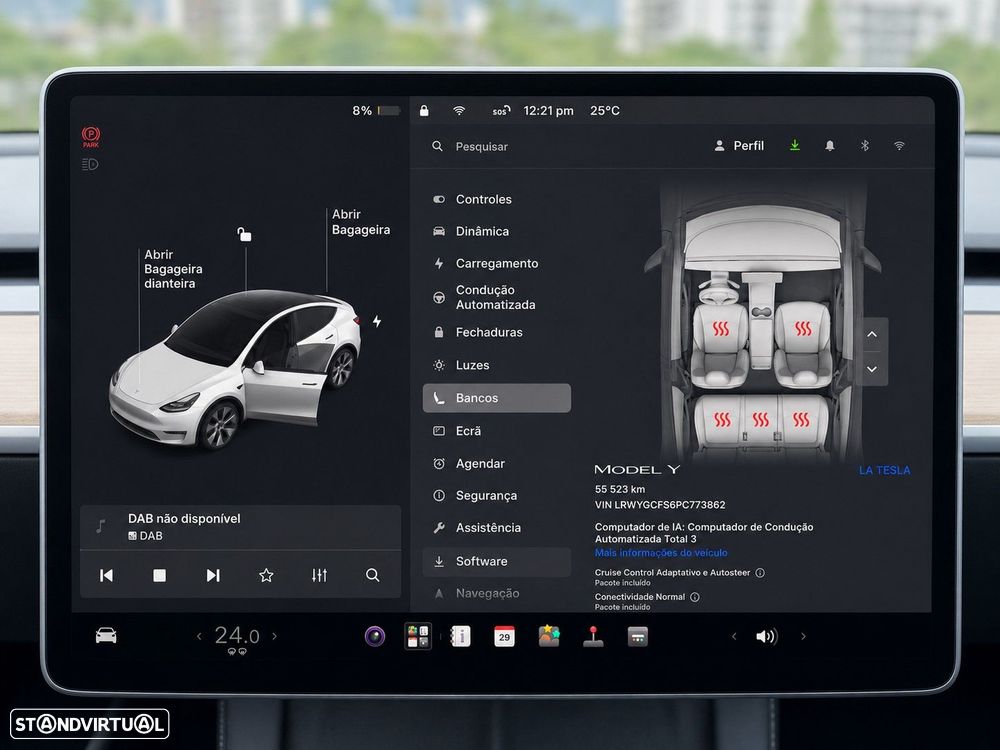Show info for Conectividade Normal
Image resolution: width=1000 pixels, height=750 pixels.
click(x=695, y=597)
